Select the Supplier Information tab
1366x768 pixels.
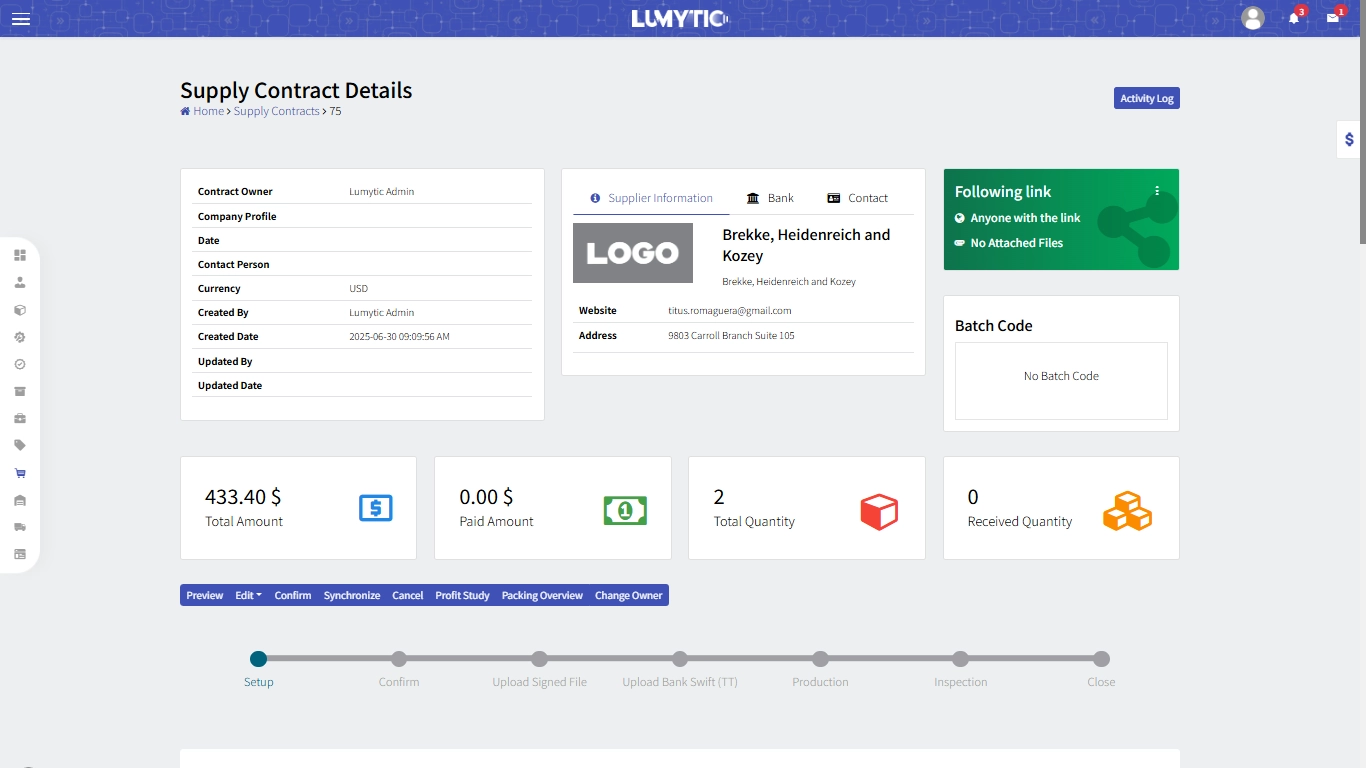coord(651,198)
